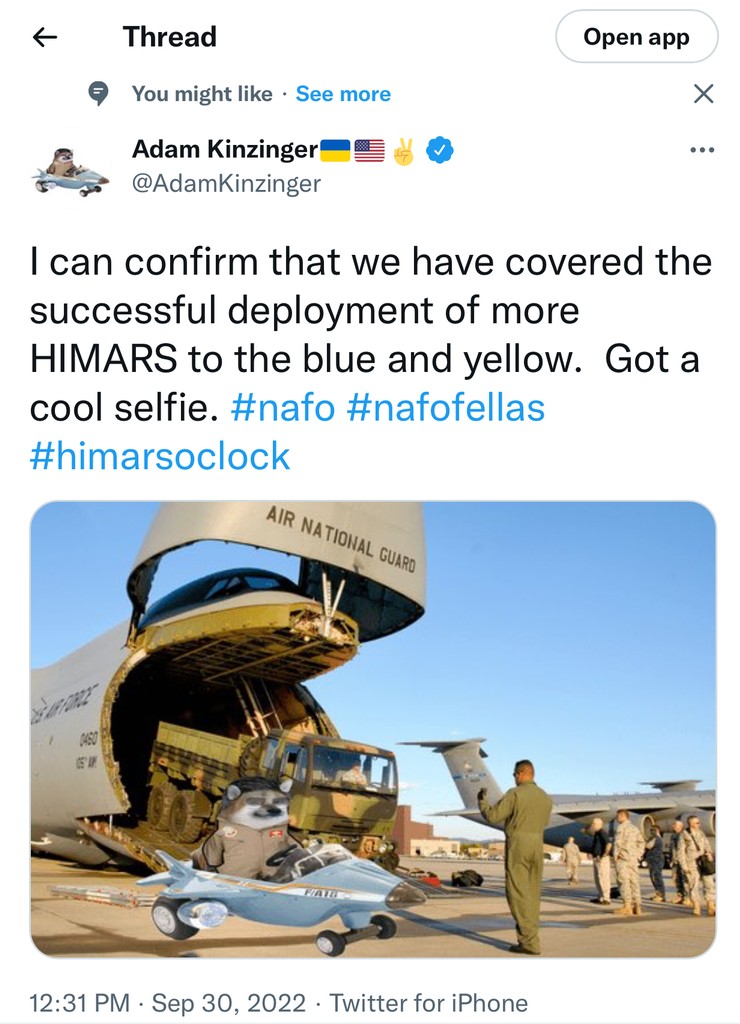
Task: Open the tweet's three-dot more menu
Action: (x=703, y=151)
